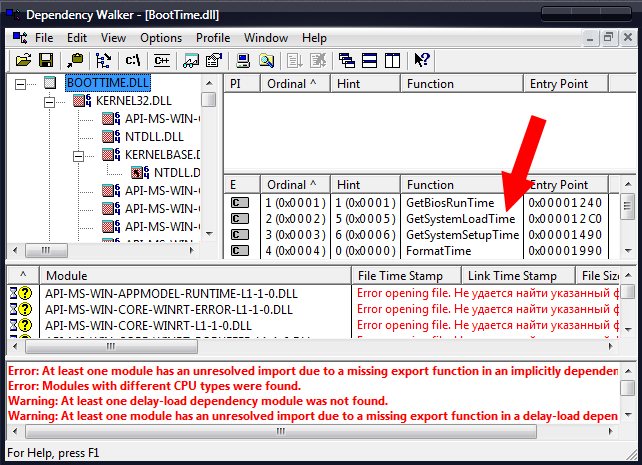Toggle the Full Paths c:\ icon
642x465 pixels.
(x=133, y=61)
